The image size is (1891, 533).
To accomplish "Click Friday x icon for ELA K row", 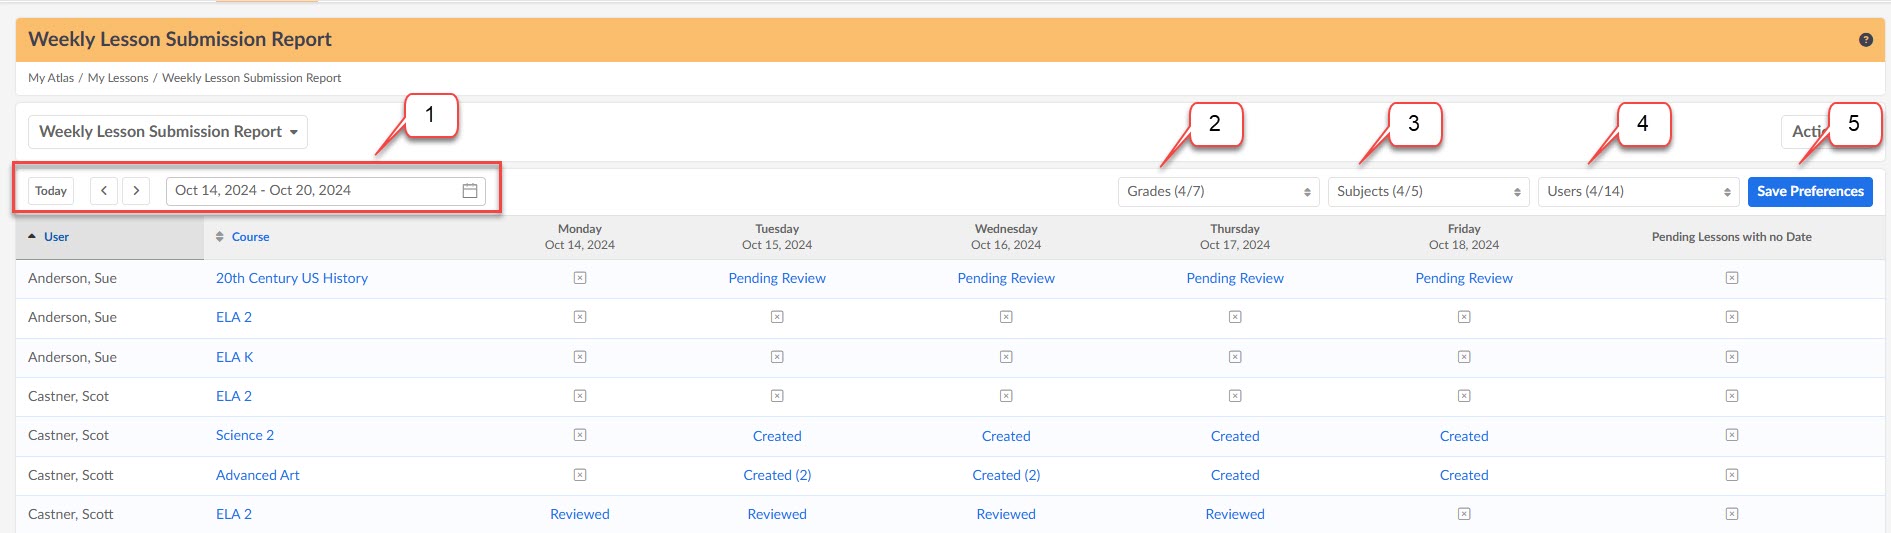I will click(1464, 357).
